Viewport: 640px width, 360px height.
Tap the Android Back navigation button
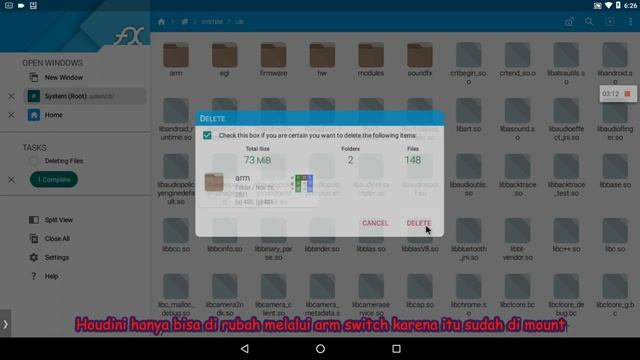coord(244,349)
